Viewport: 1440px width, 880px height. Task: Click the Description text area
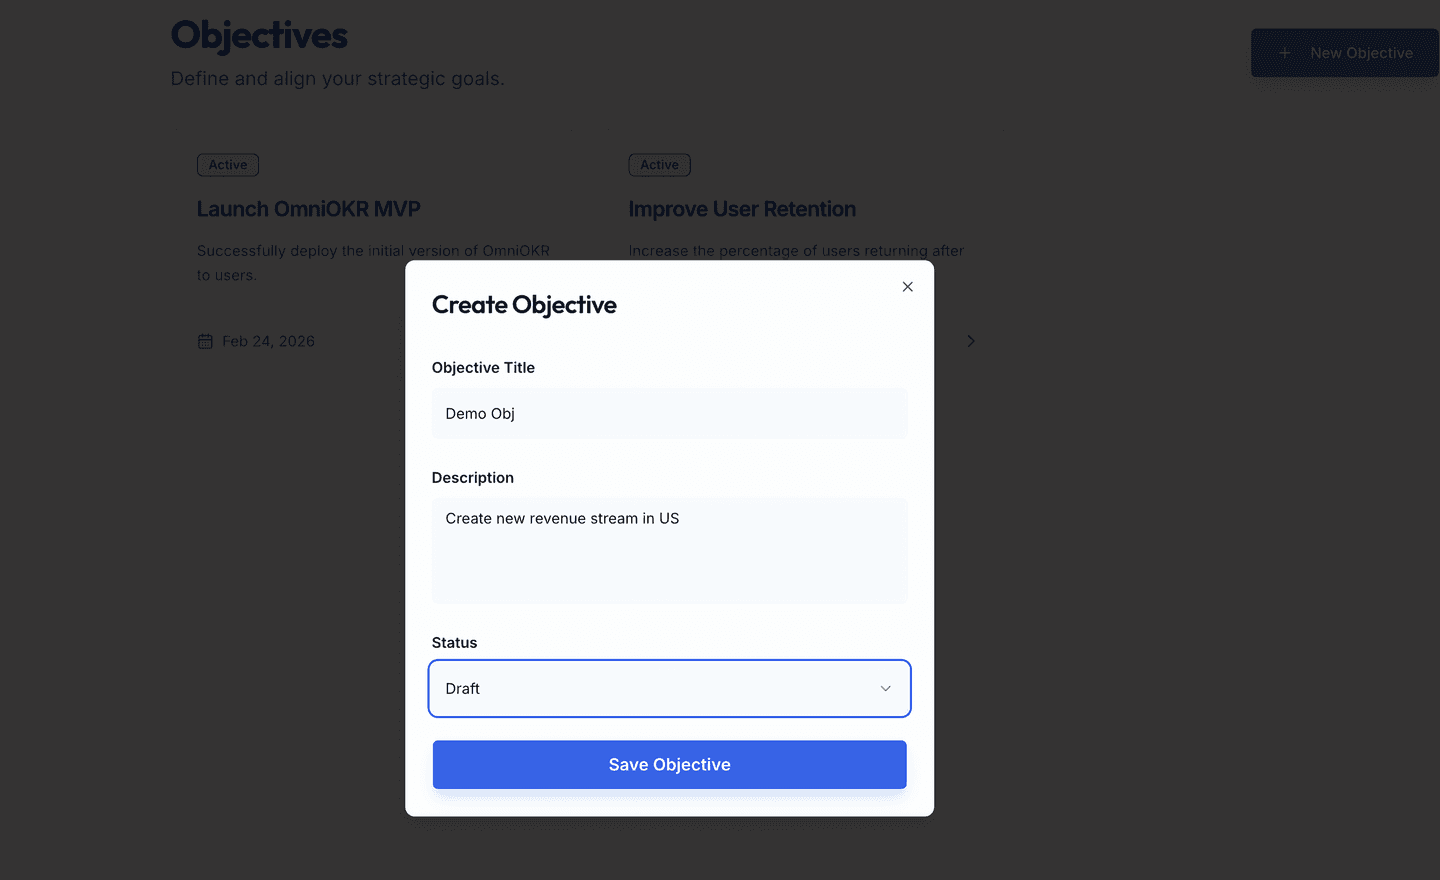click(669, 550)
